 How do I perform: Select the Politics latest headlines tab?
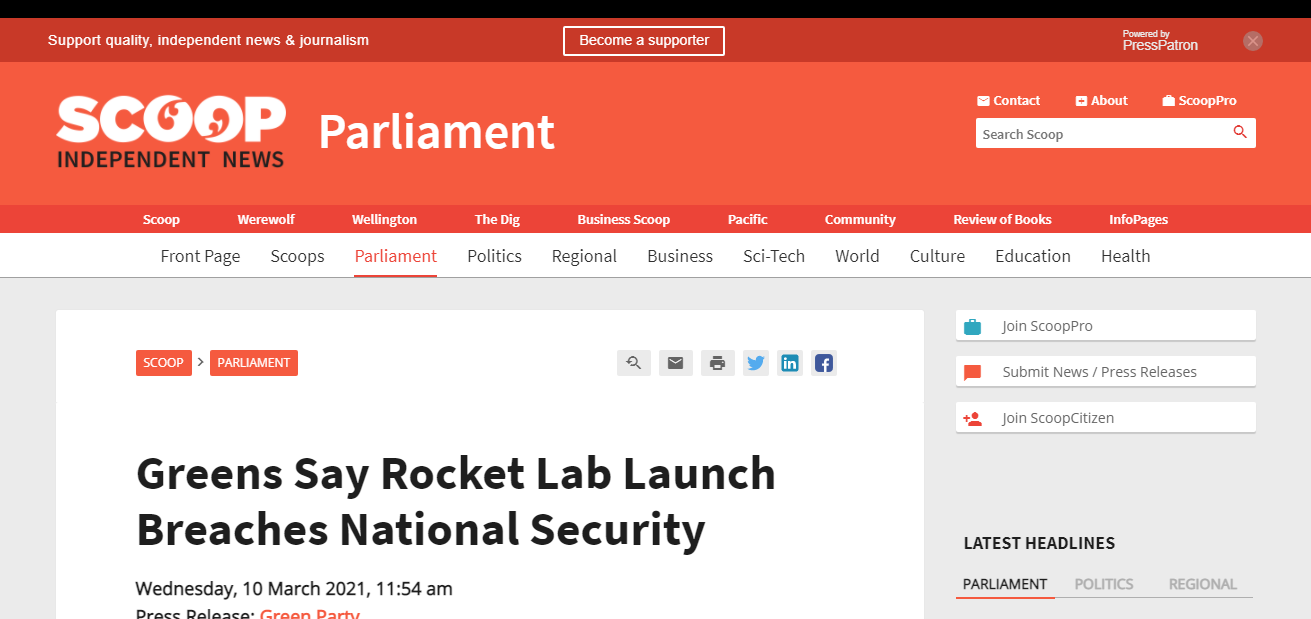click(1104, 584)
